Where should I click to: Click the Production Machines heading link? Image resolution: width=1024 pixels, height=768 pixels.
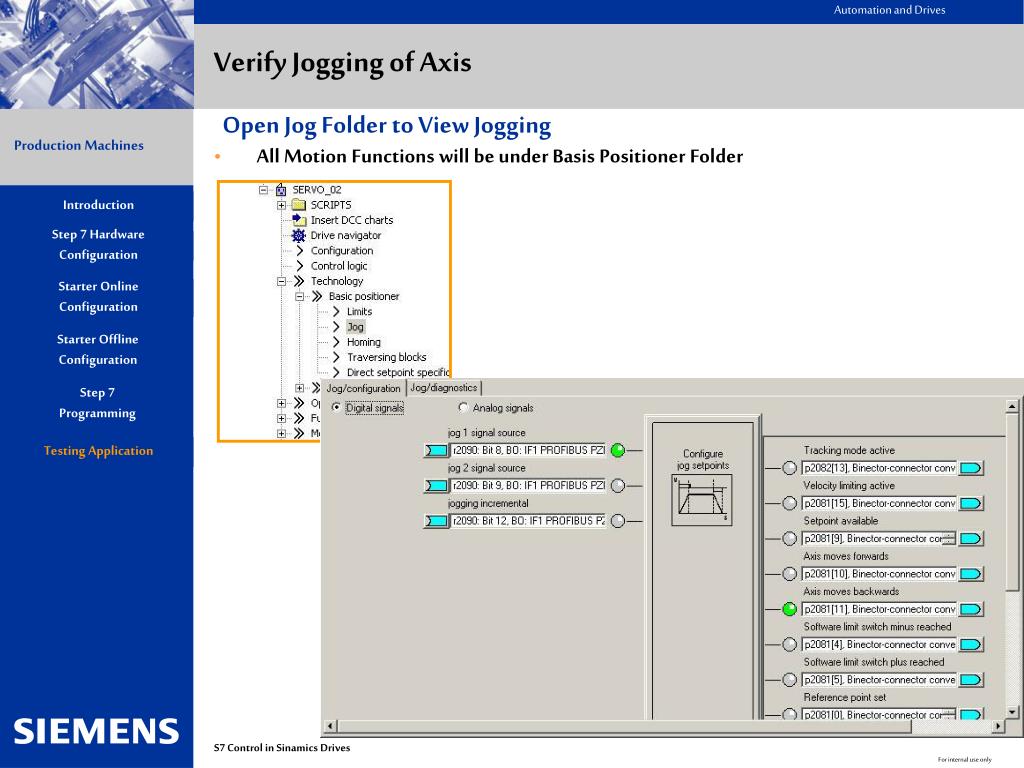tap(78, 146)
